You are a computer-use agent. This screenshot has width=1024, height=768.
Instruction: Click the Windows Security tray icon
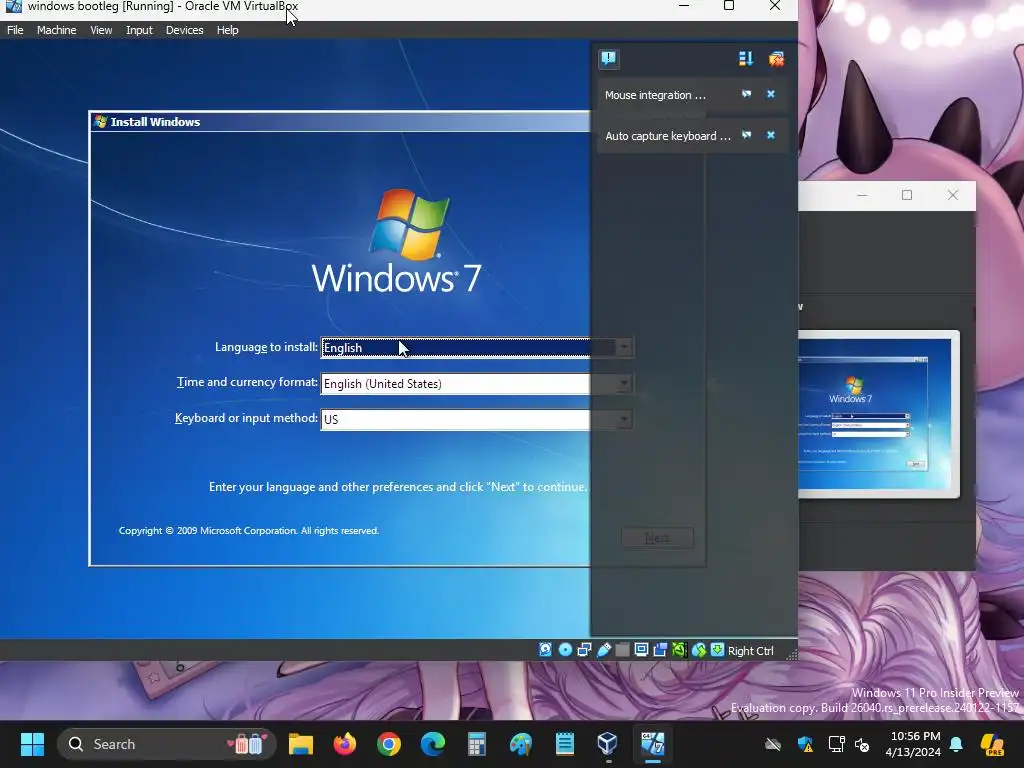(805, 744)
